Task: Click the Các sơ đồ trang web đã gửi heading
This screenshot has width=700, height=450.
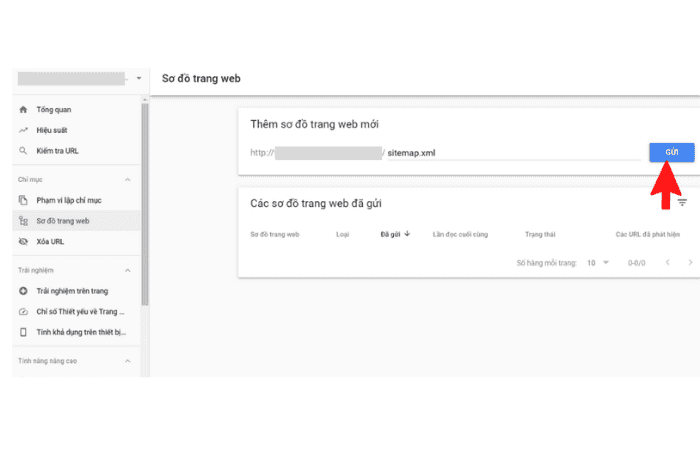Action: [x=316, y=204]
